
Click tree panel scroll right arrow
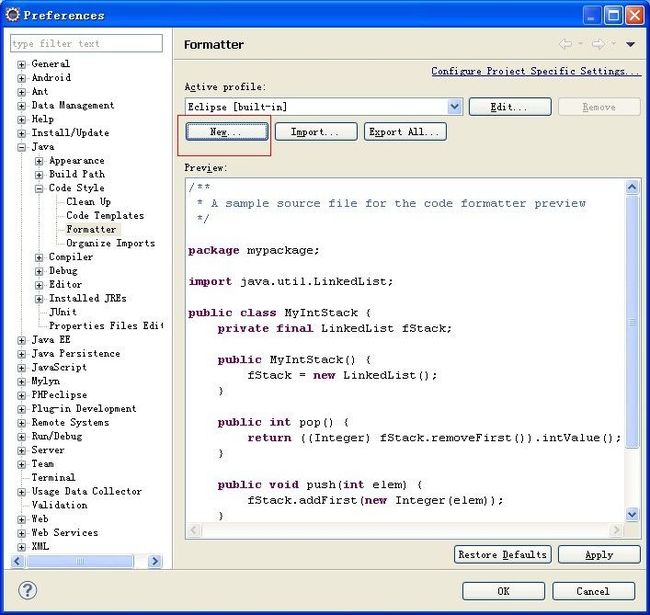[x=155, y=561]
